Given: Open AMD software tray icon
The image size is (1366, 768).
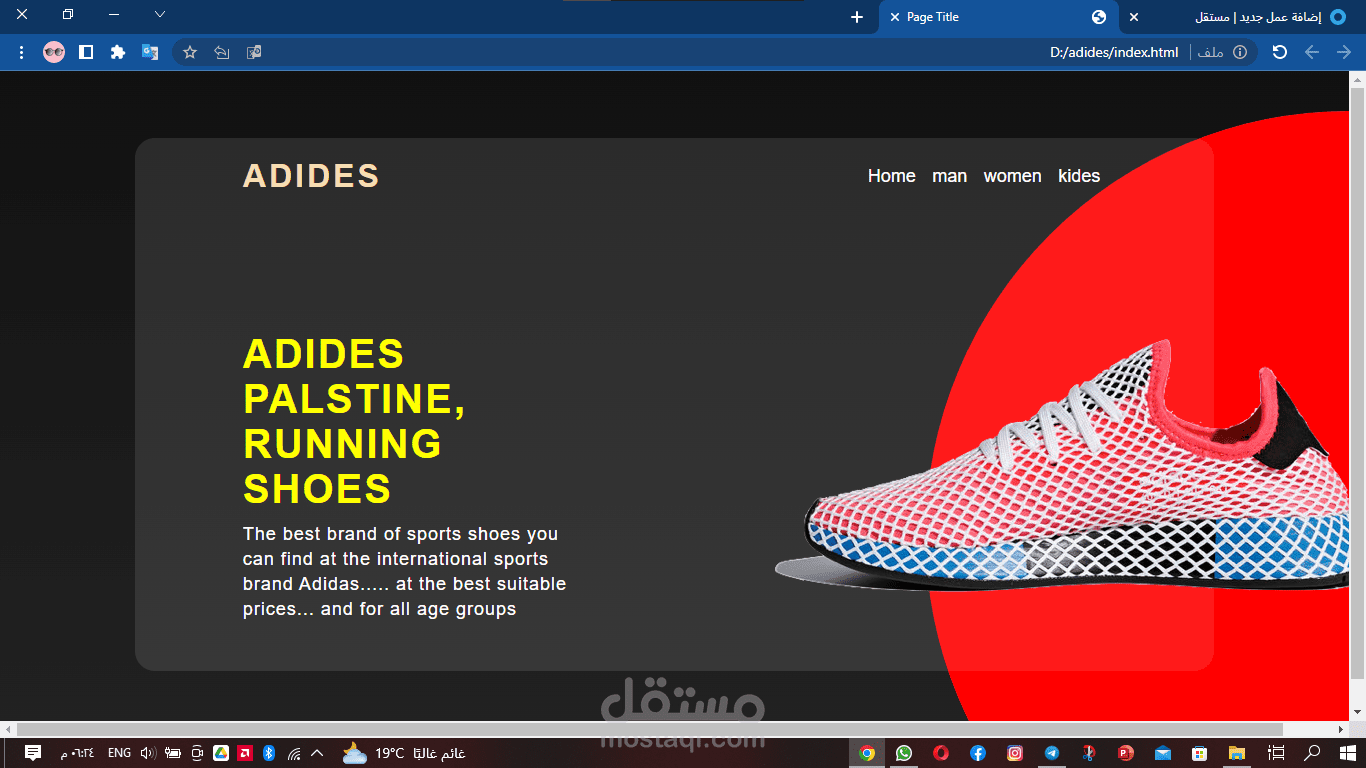Looking at the screenshot, I should (x=245, y=753).
